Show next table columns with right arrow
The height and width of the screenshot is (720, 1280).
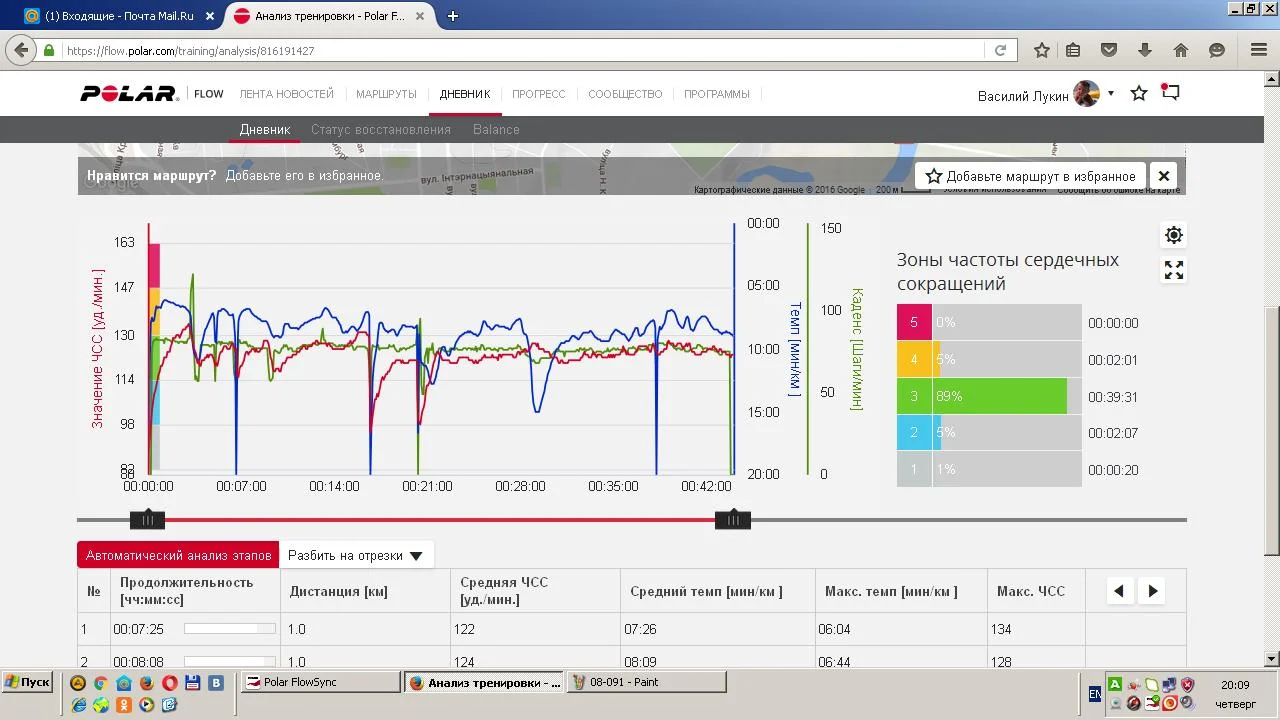tap(1152, 591)
